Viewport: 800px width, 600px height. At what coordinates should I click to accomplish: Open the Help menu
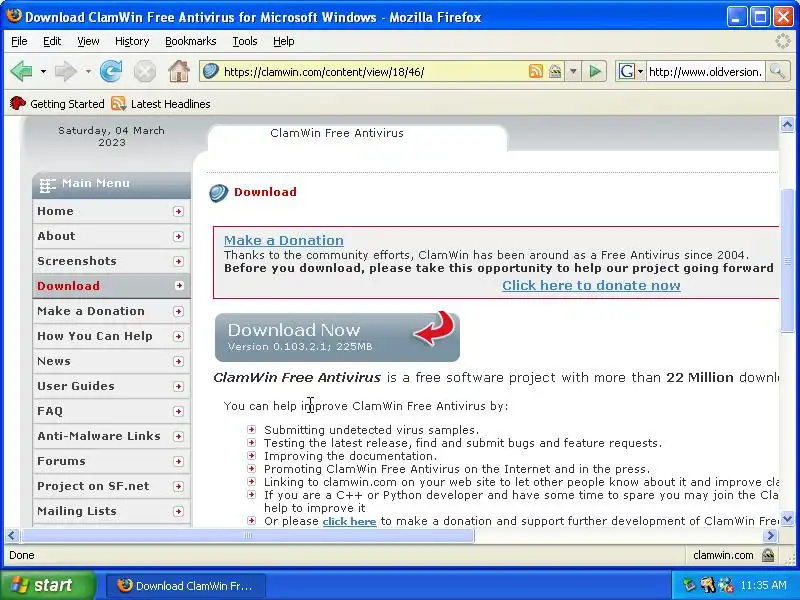pyautogui.click(x=284, y=41)
